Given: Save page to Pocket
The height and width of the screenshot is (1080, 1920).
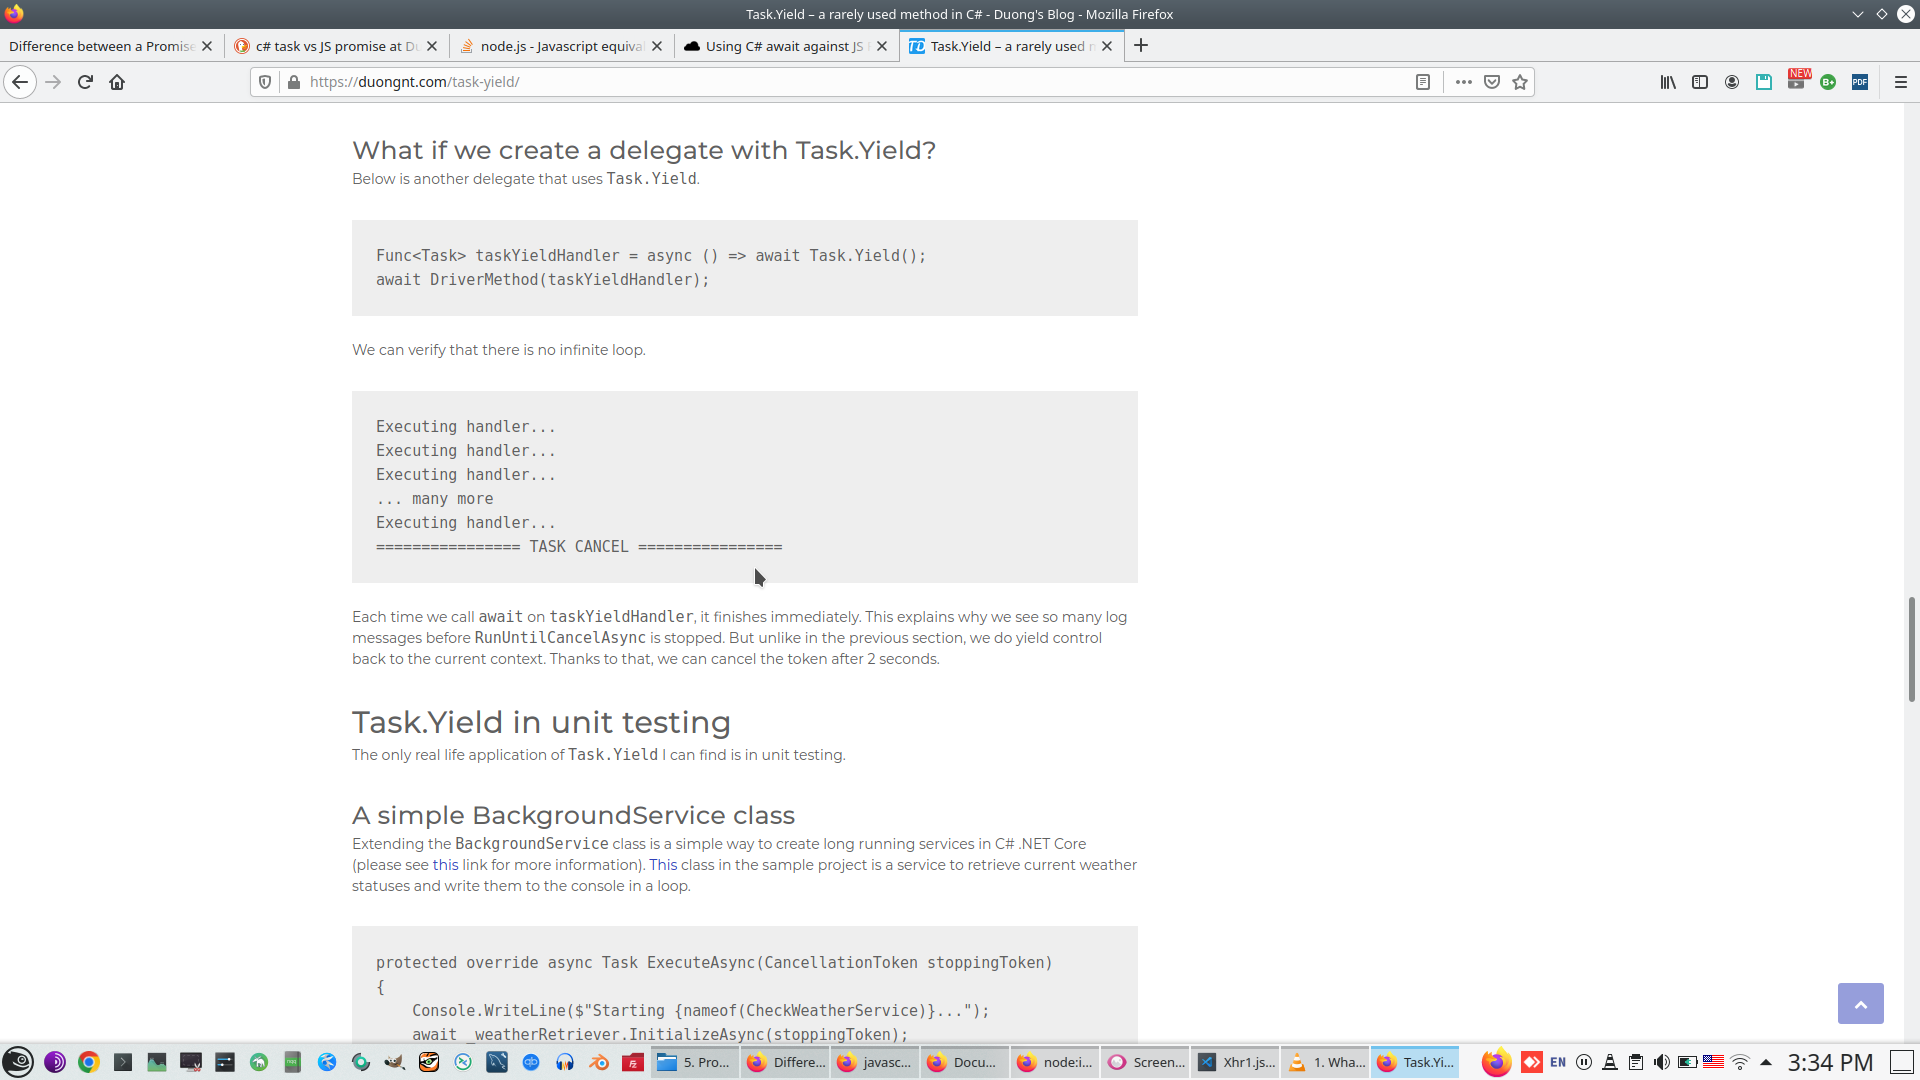Looking at the screenshot, I should coord(1492,82).
